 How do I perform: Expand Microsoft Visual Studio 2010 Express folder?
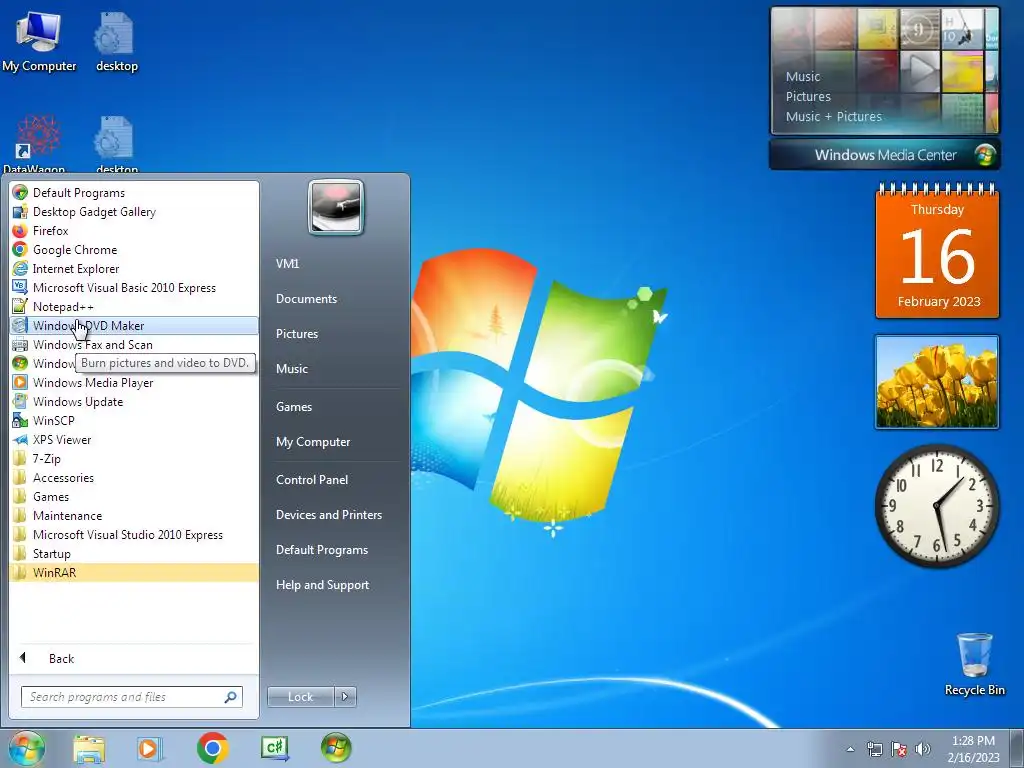[x=134, y=534]
